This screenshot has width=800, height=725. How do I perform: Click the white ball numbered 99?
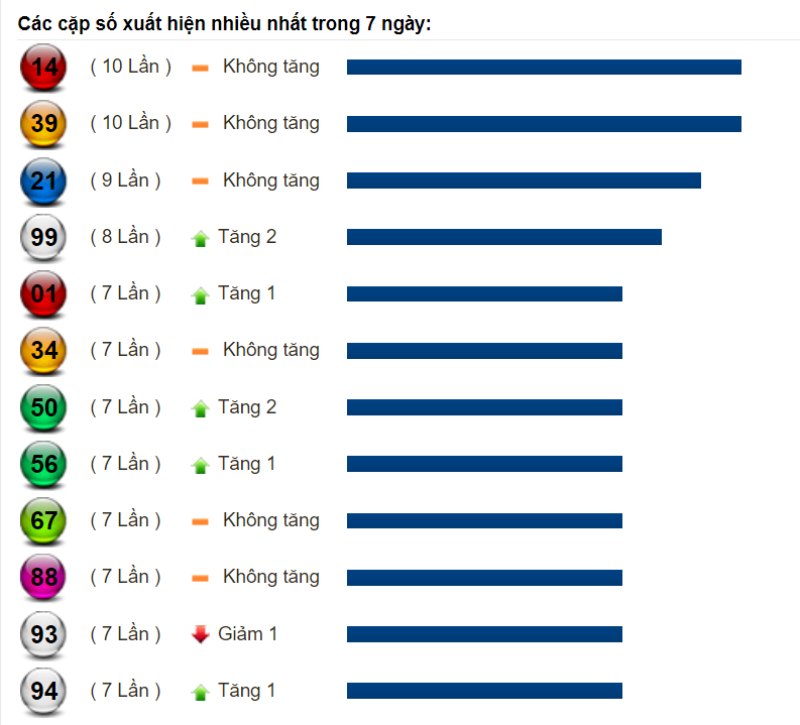[x=43, y=237]
